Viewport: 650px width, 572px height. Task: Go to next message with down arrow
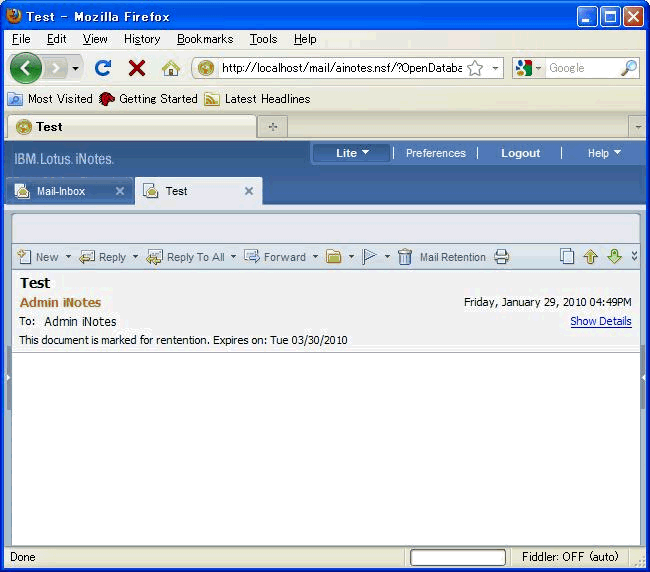click(x=614, y=257)
